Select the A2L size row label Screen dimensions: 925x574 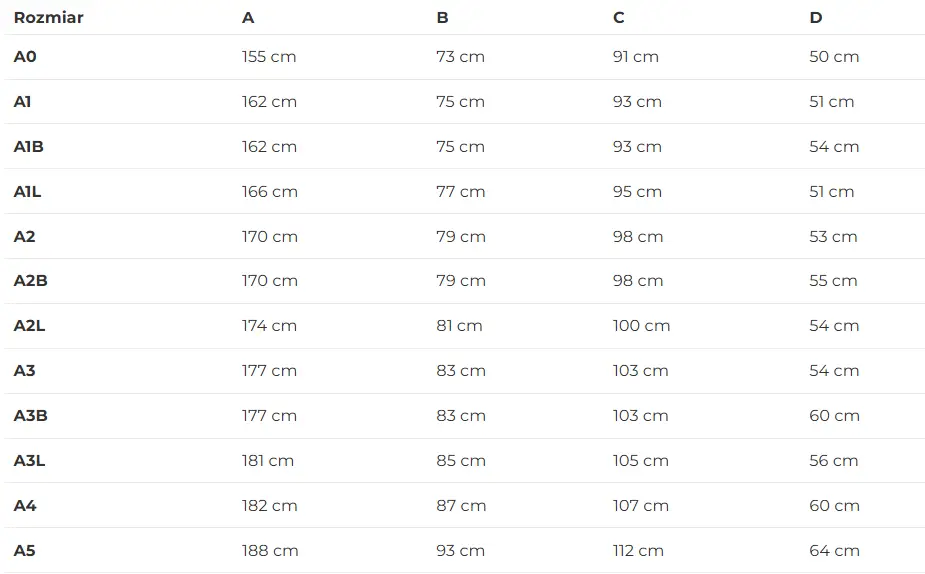point(30,326)
